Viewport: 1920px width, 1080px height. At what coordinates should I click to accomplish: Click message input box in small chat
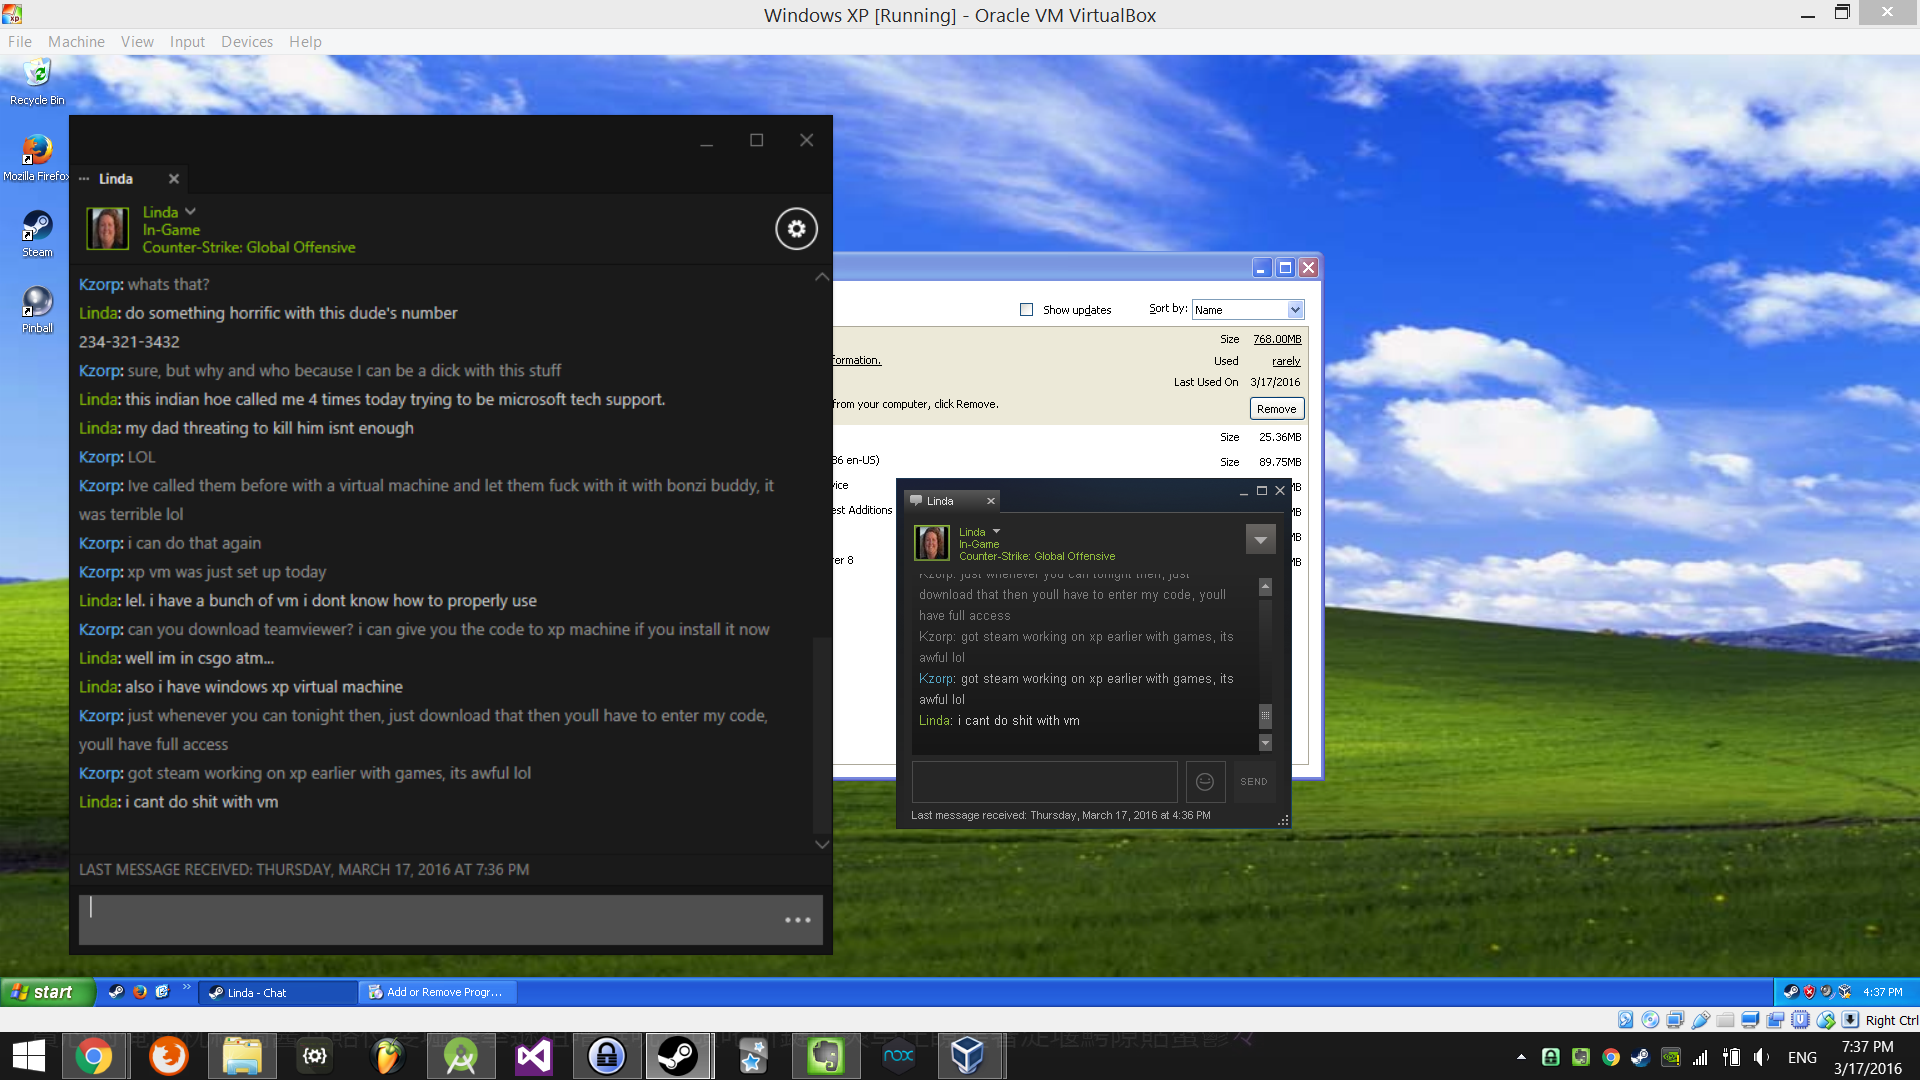[1044, 782]
